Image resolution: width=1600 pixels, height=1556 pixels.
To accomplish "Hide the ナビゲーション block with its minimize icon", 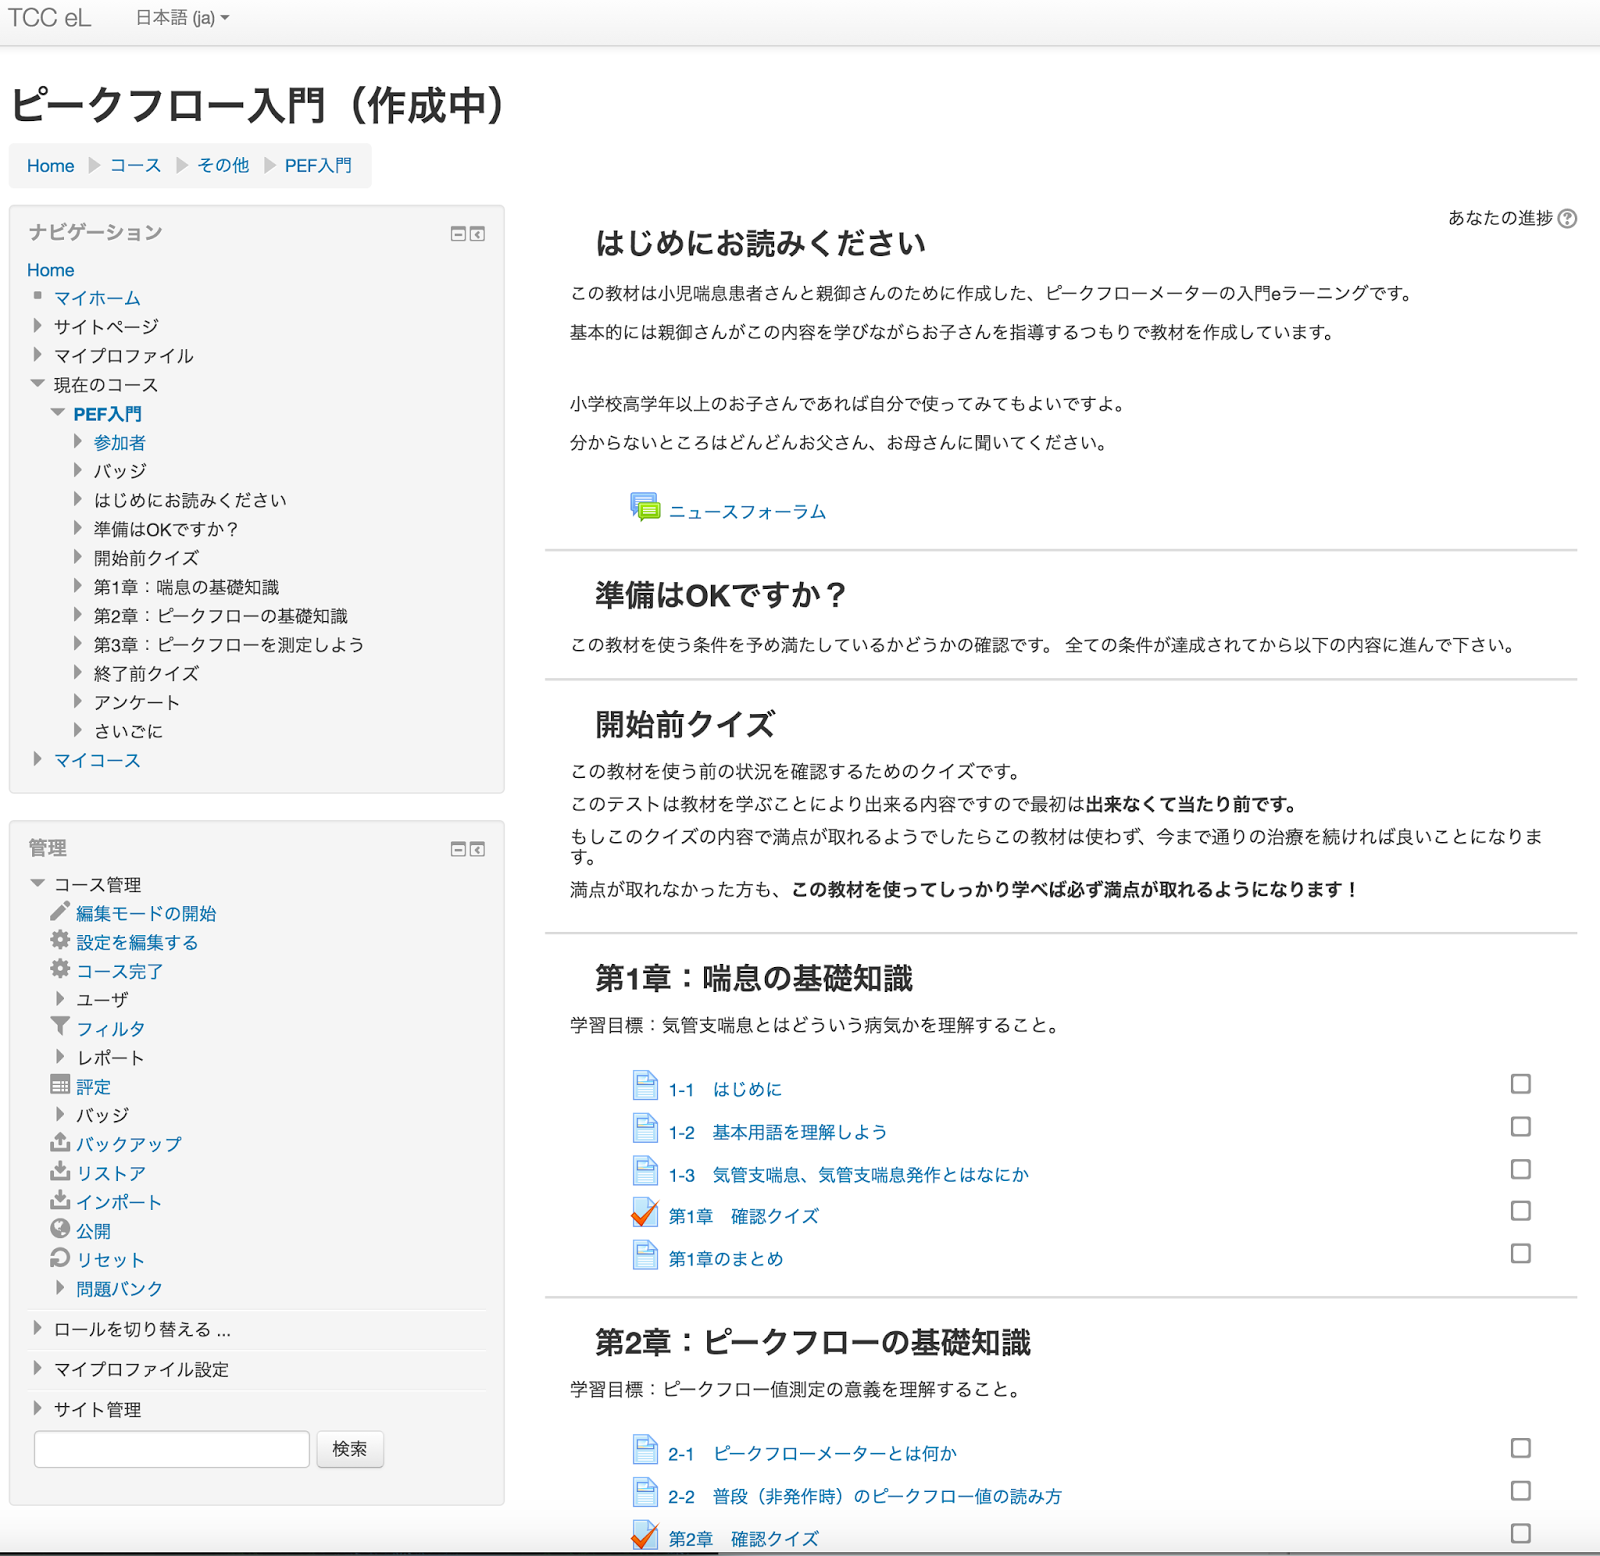I will click(458, 234).
